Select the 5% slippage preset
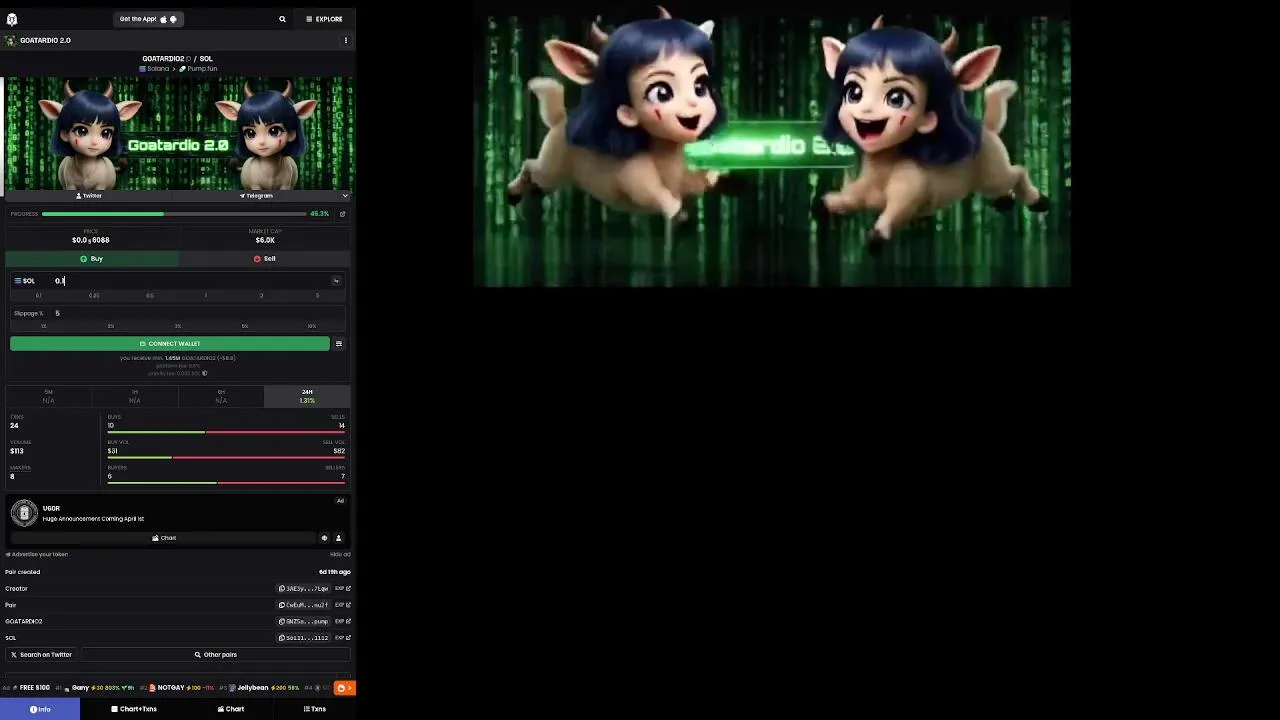 pos(245,326)
